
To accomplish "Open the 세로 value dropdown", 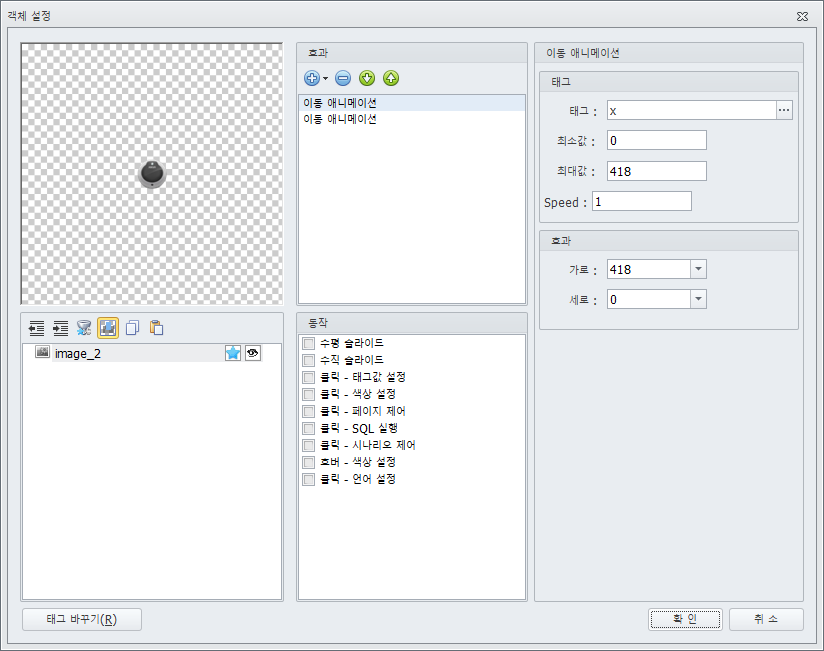I will [698, 298].
